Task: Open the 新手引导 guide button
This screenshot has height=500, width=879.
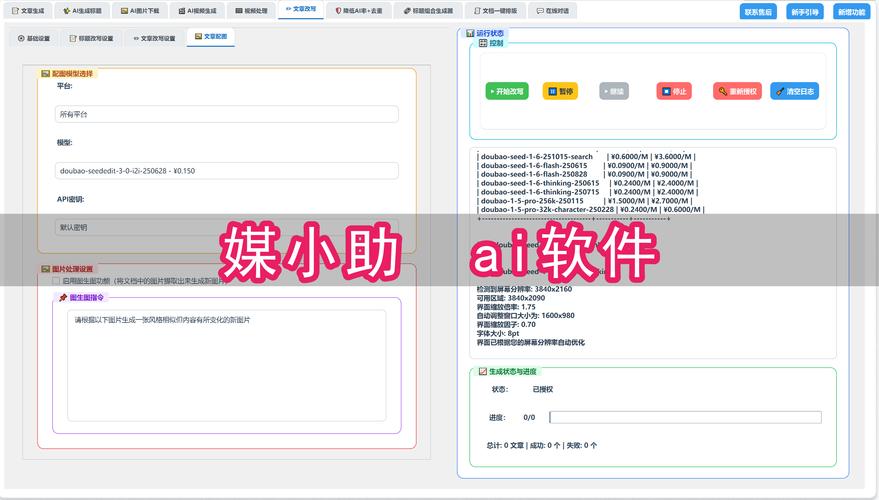Action: pyautogui.click(x=805, y=12)
